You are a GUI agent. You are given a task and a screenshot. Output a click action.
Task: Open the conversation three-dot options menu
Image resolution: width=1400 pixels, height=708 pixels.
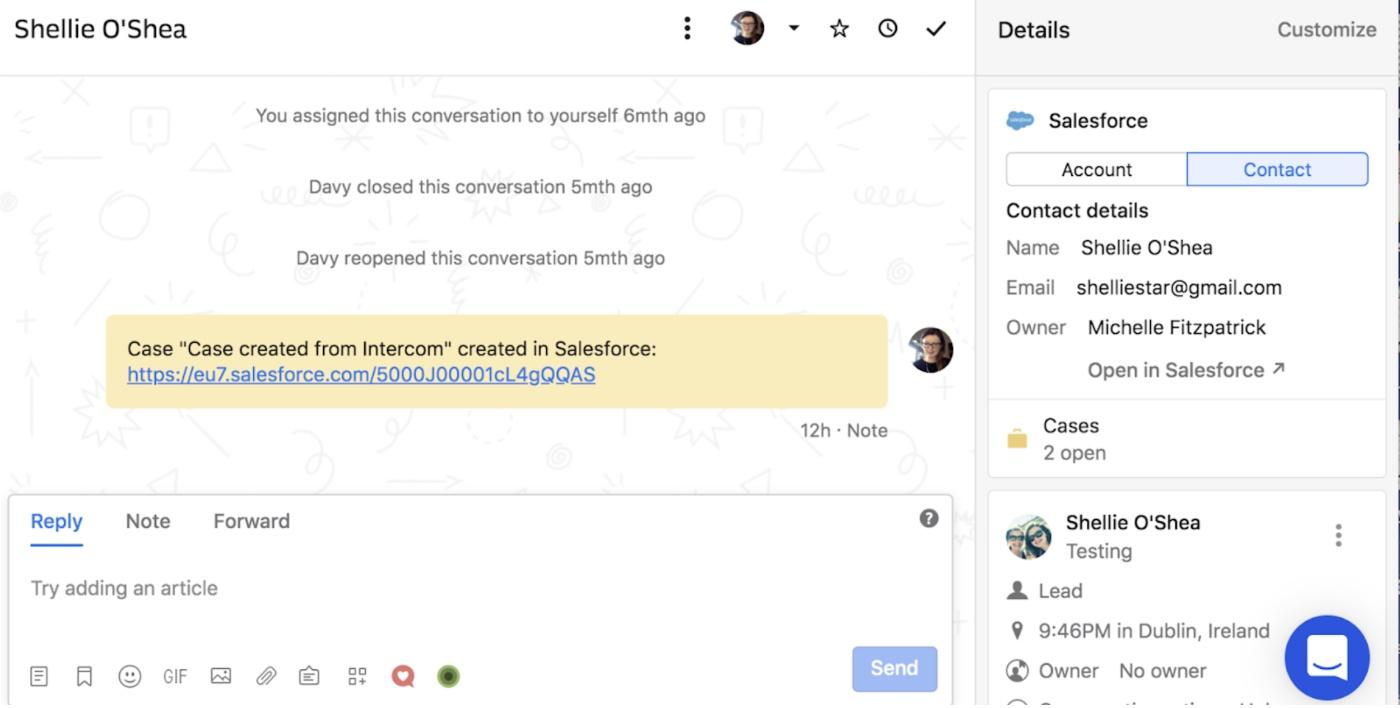pos(687,28)
